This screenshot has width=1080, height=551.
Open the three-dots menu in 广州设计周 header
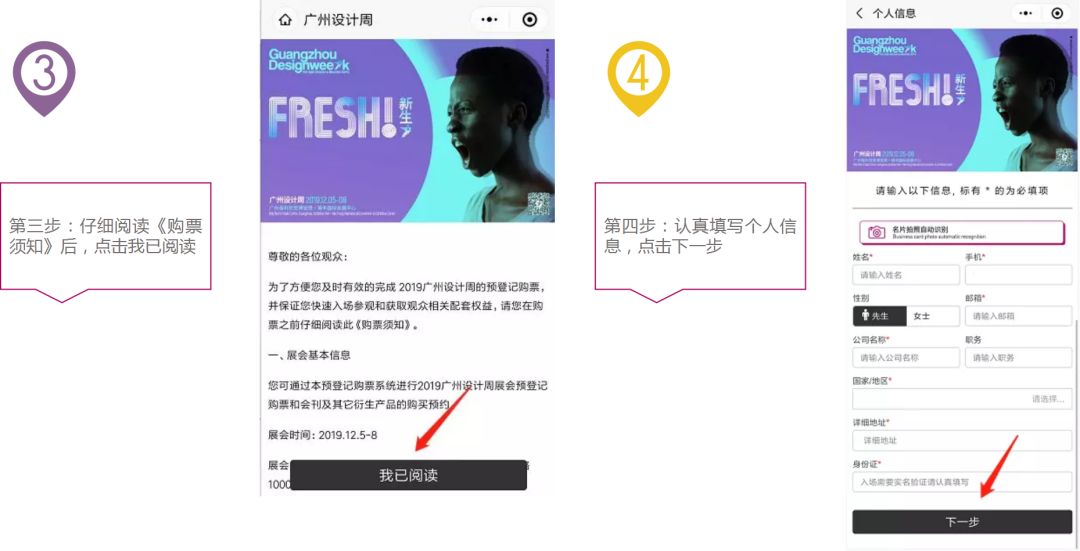pos(490,20)
